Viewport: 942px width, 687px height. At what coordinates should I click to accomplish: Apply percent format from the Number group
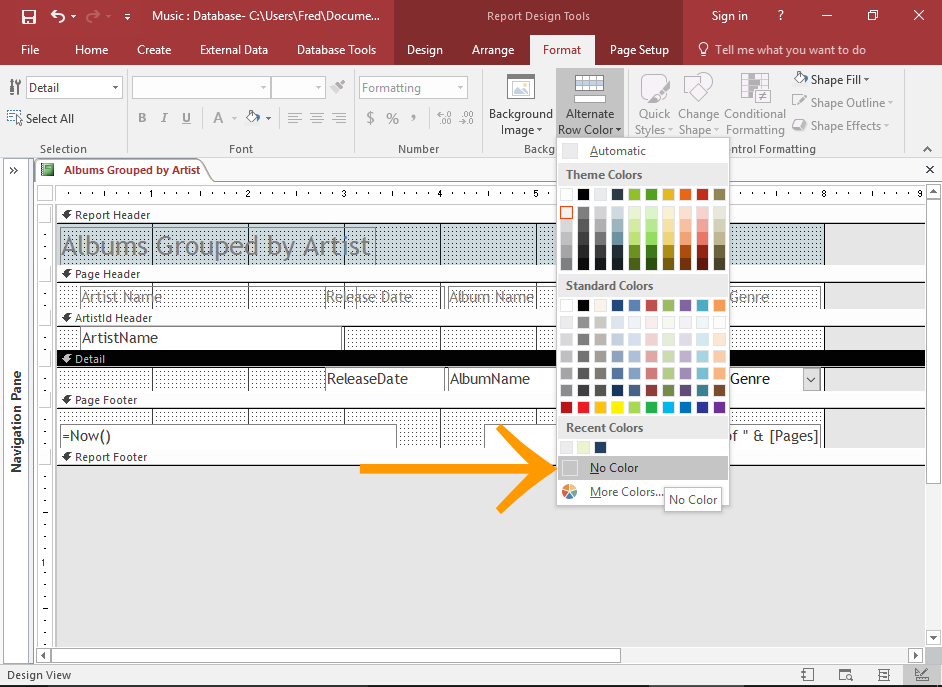(x=394, y=117)
